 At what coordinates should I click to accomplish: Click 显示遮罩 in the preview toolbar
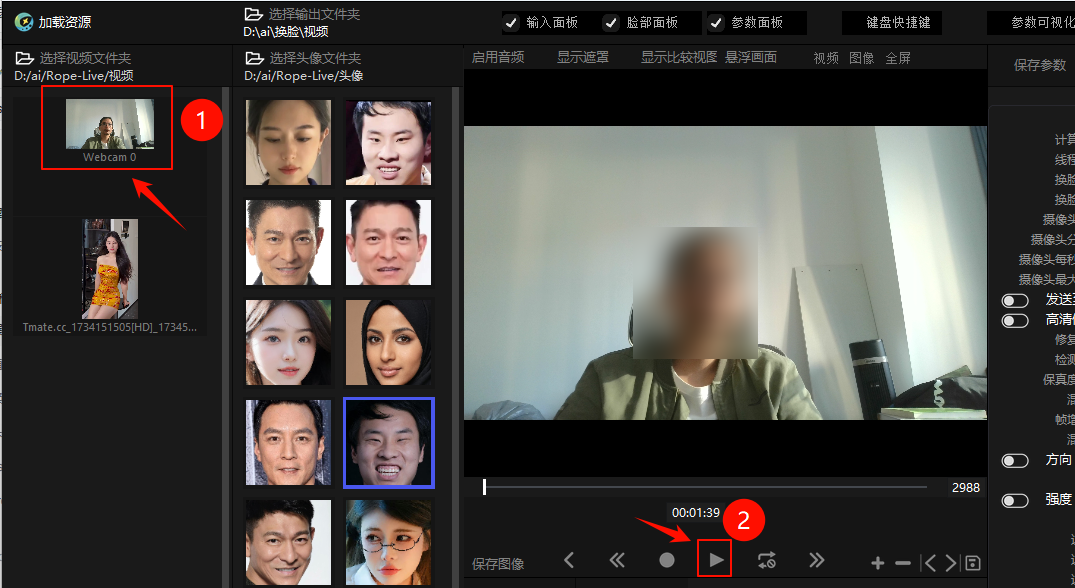583,58
